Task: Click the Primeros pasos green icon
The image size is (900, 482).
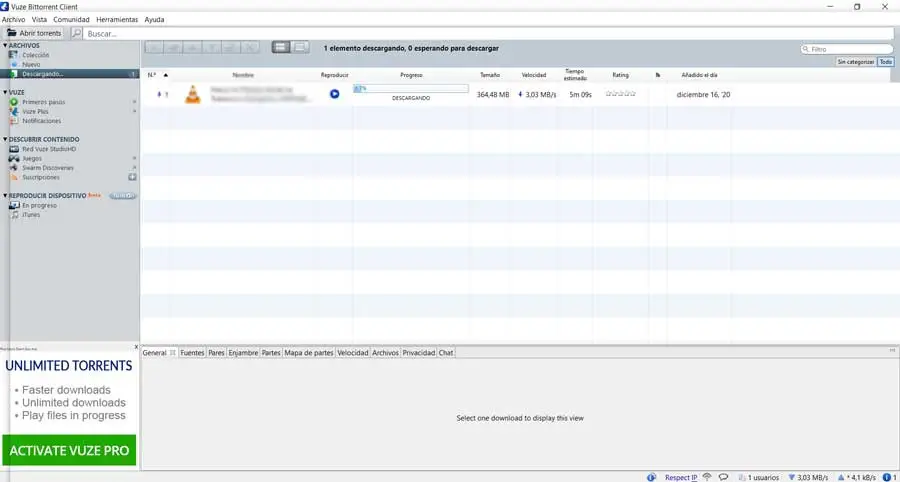Action: 14,102
